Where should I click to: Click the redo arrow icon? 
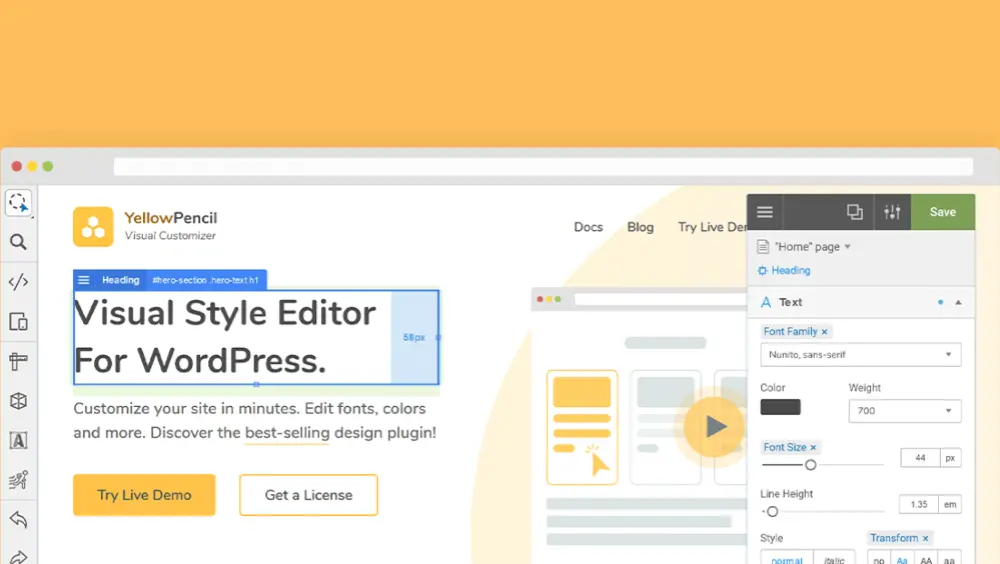click(x=18, y=558)
